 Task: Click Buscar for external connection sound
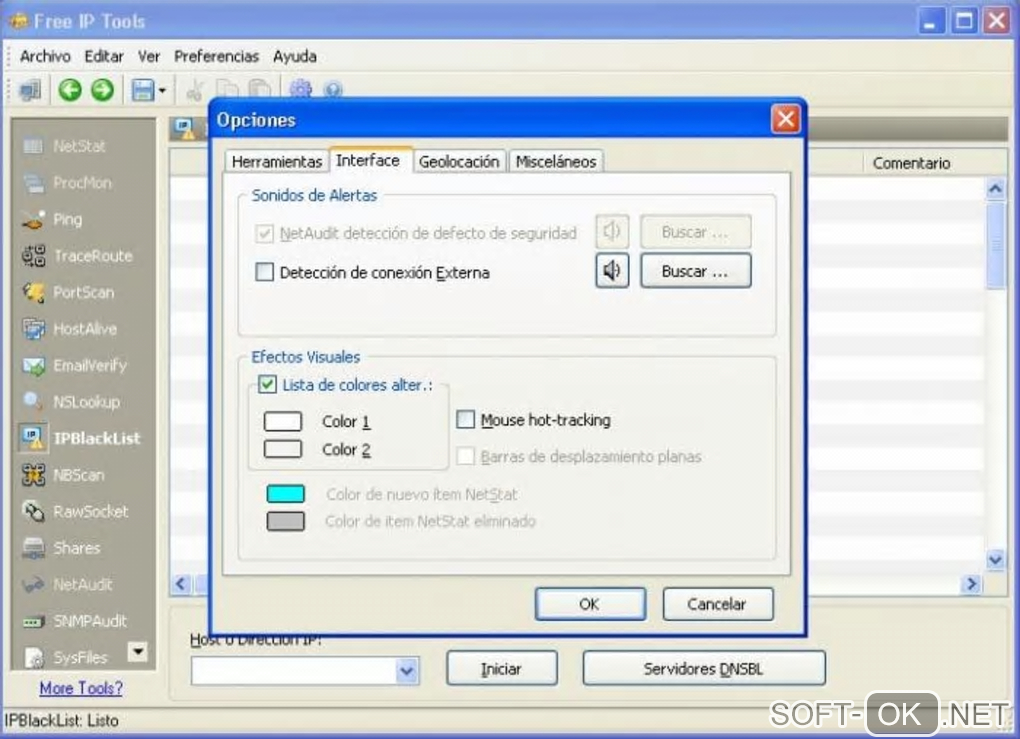pyautogui.click(x=695, y=271)
